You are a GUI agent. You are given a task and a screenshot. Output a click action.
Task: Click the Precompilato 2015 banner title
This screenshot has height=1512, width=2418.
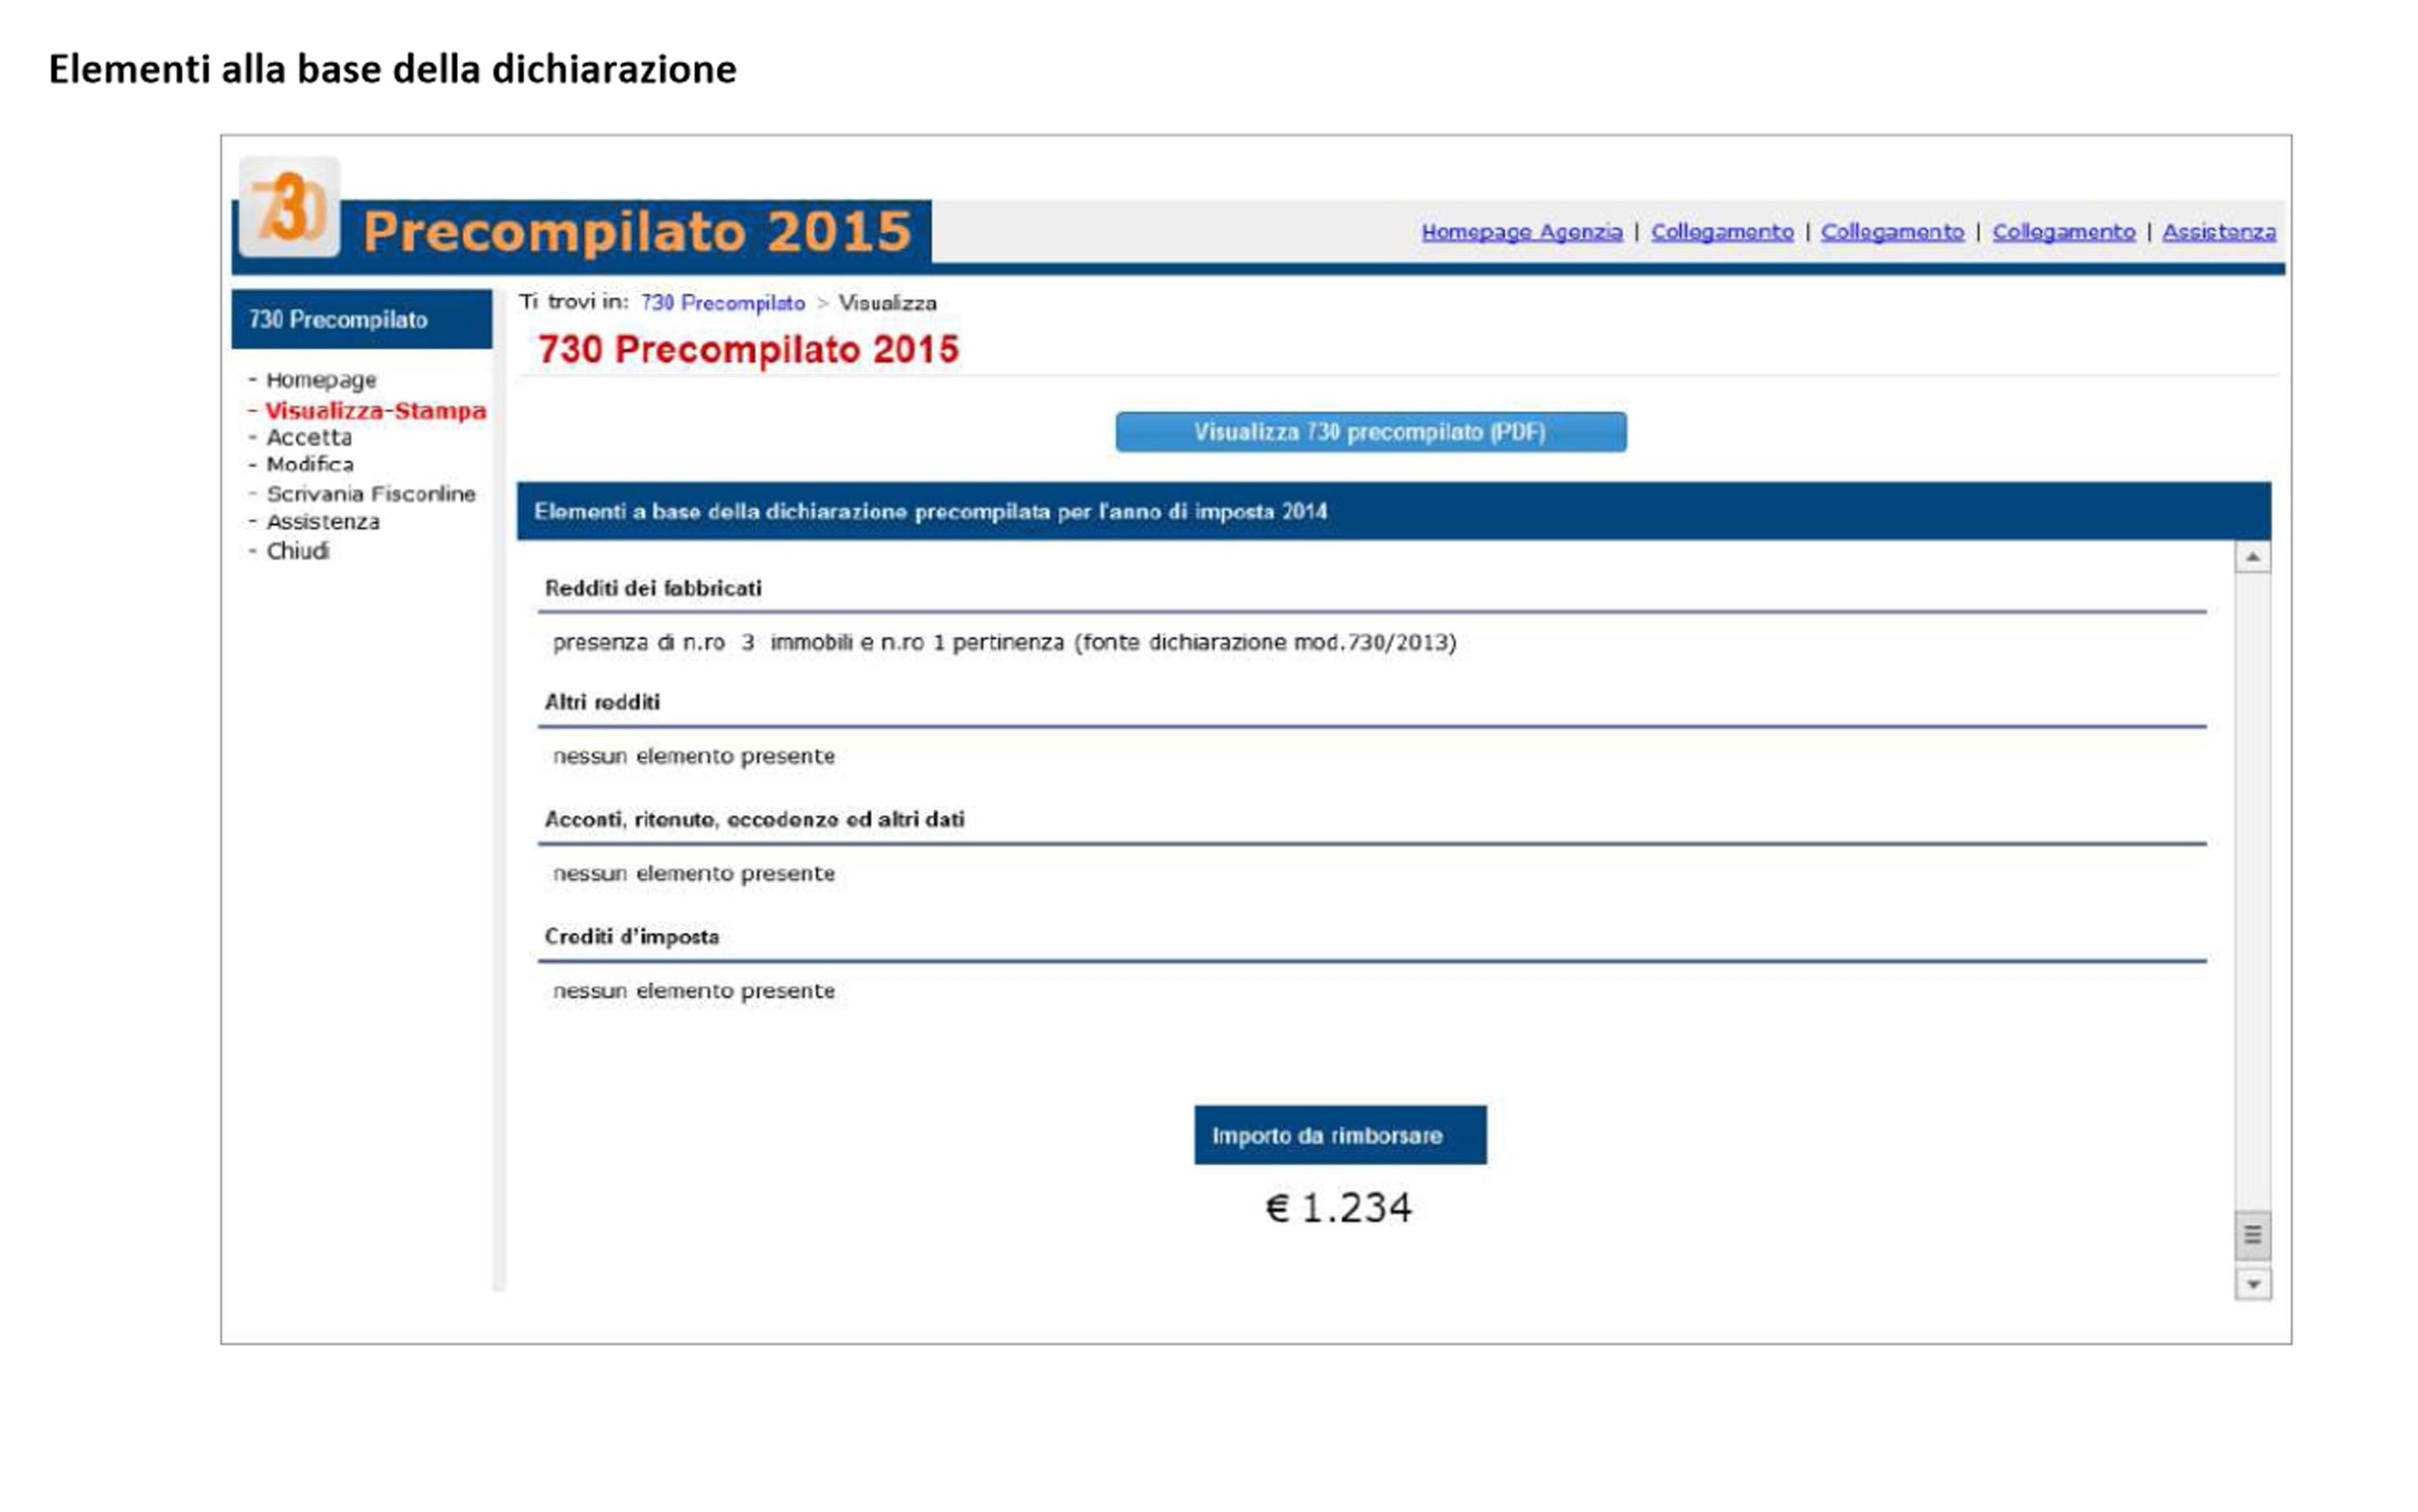pyautogui.click(x=636, y=232)
